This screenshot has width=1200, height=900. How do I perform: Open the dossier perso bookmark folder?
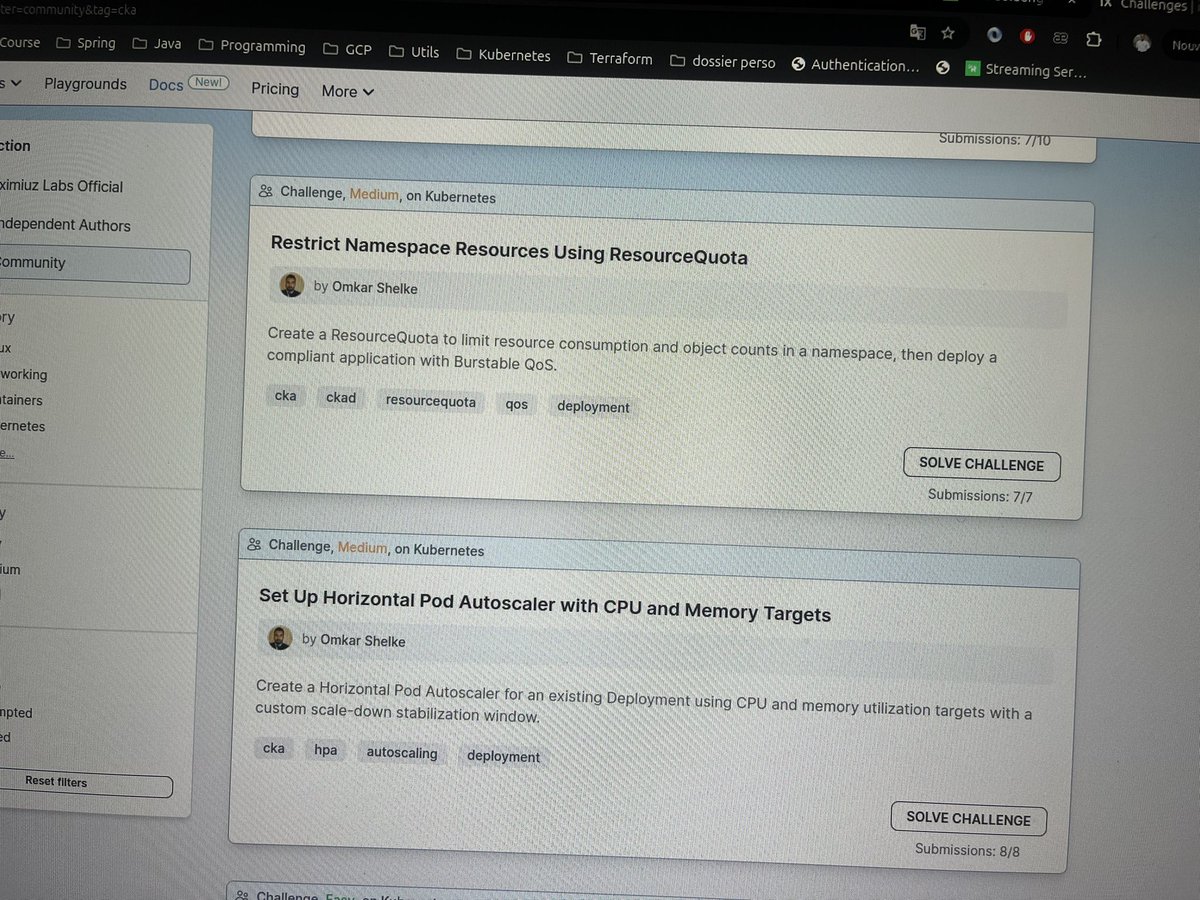tap(722, 62)
